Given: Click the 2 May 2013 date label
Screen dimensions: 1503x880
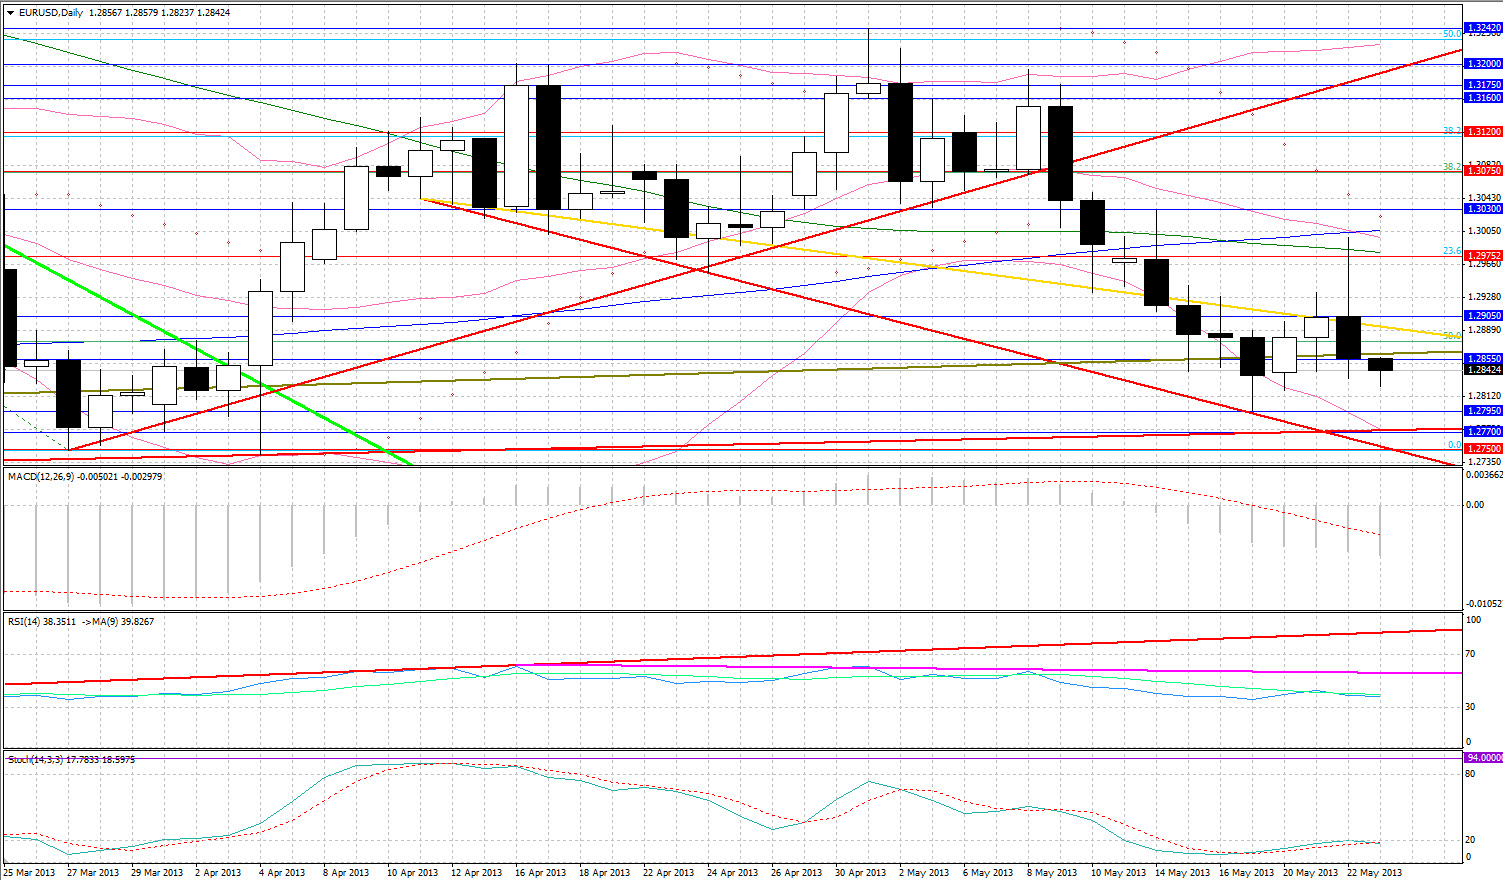Looking at the screenshot, I should pos(923,872).
